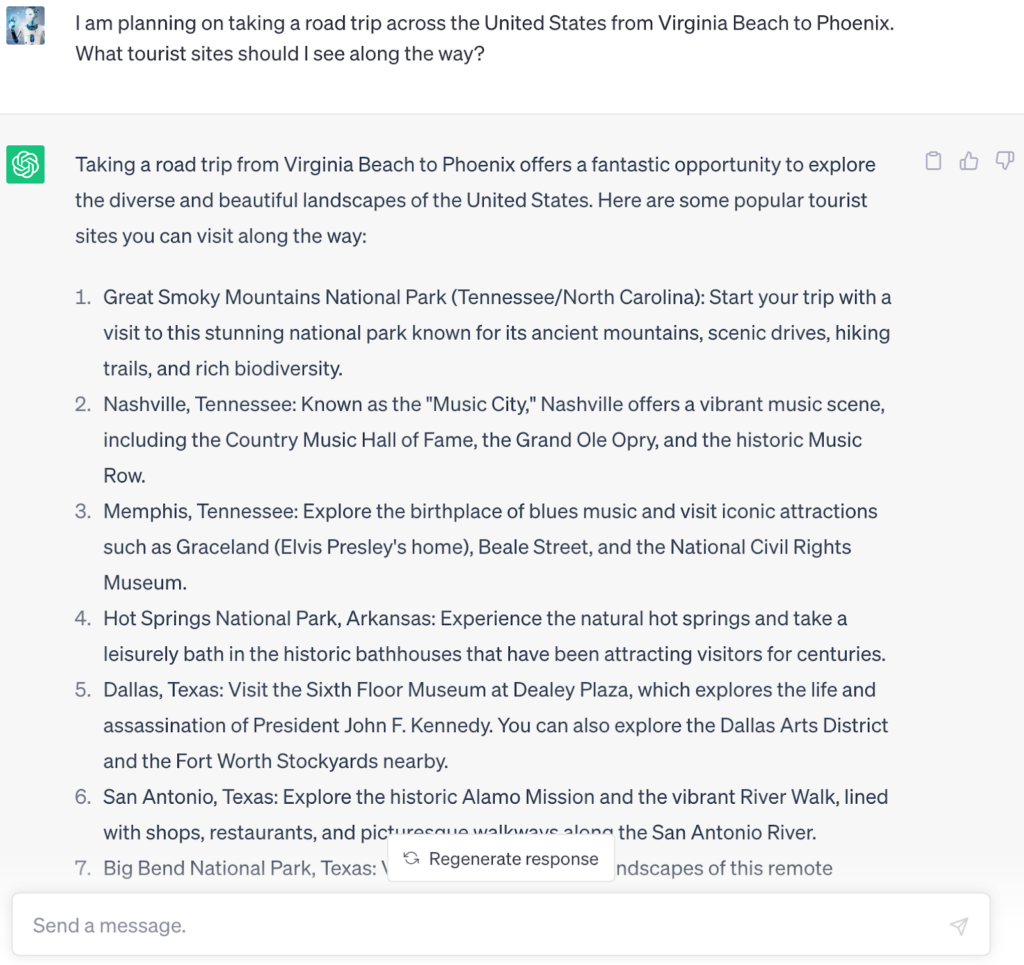Click the text 'Great Smoky Mountains National Park'
The height and width of the screenshot is (965, 1024).
click(x=274, y=297)
